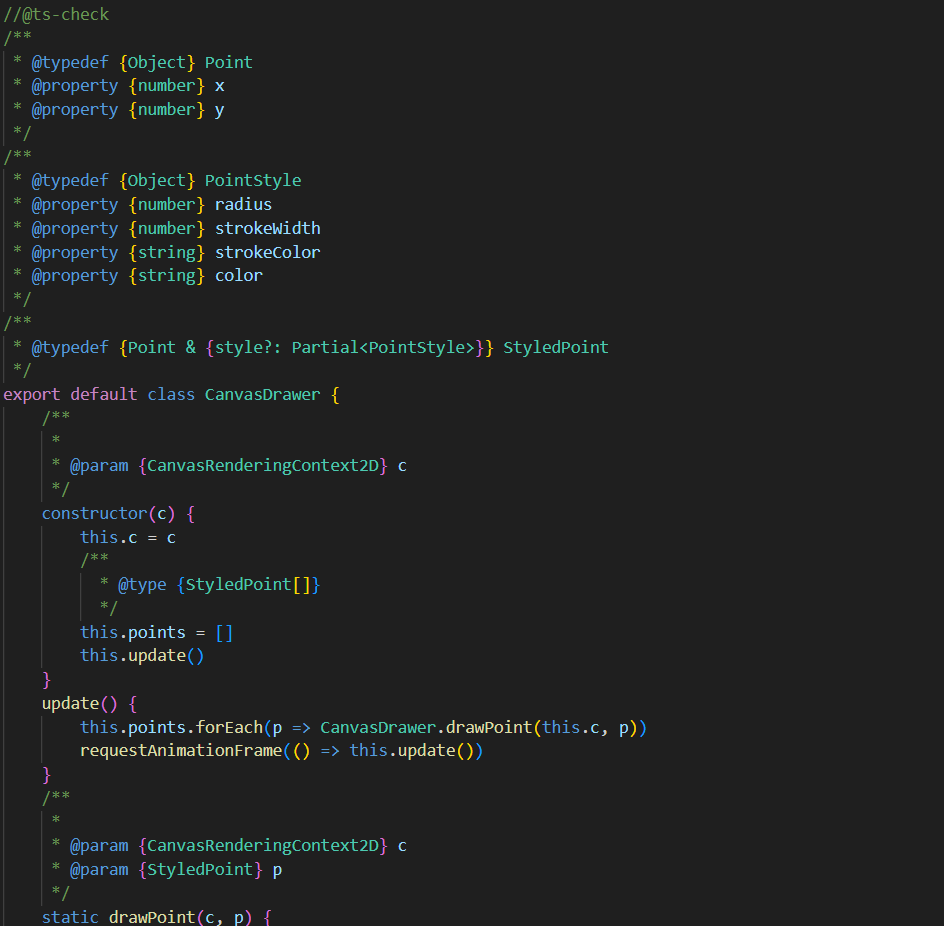This screenshot has height=926, width=944.
Task: Click the StyledPoint name ending the typedef line
Action: pos(555,347)
